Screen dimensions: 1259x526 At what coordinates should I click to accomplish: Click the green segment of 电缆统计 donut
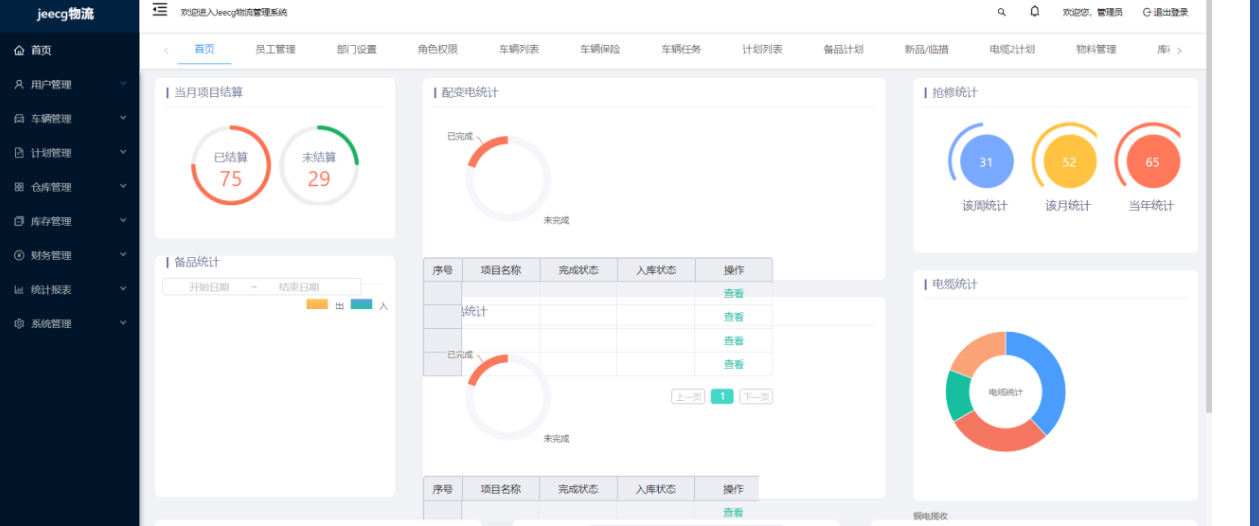point(958,395)
